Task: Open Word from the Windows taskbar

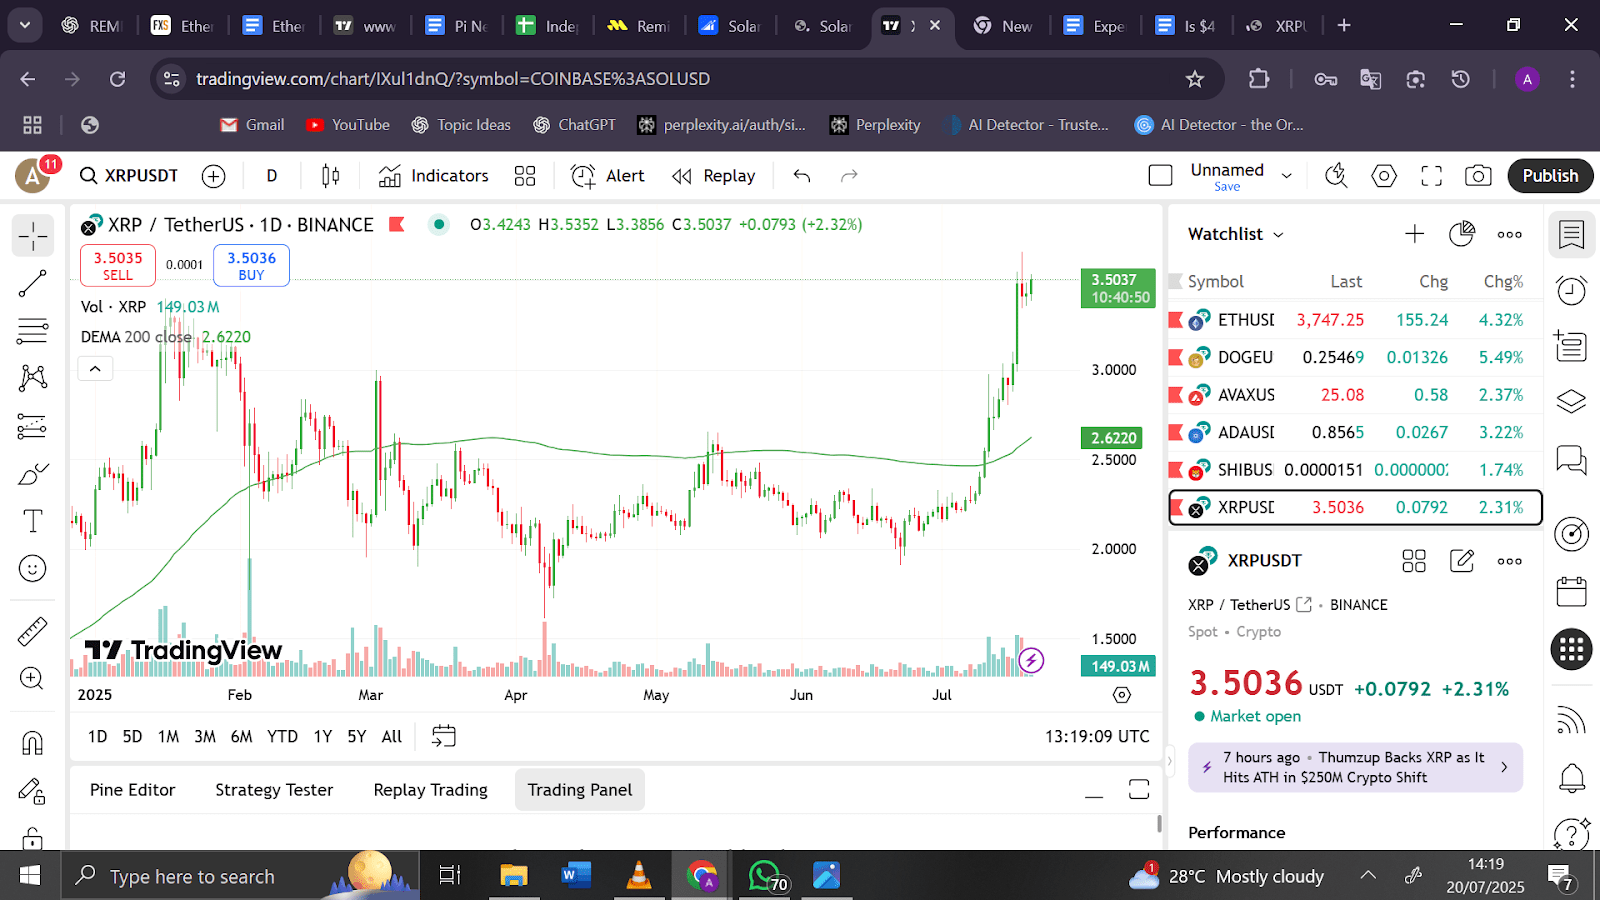Action: click(x=576, y=877)
